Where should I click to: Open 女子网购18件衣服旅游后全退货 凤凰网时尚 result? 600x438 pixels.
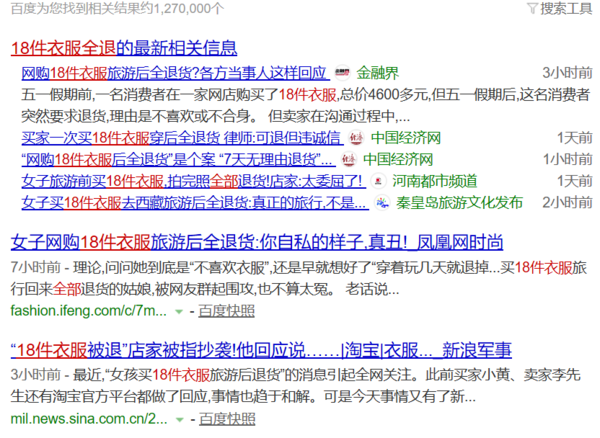(x=257, y=242)
